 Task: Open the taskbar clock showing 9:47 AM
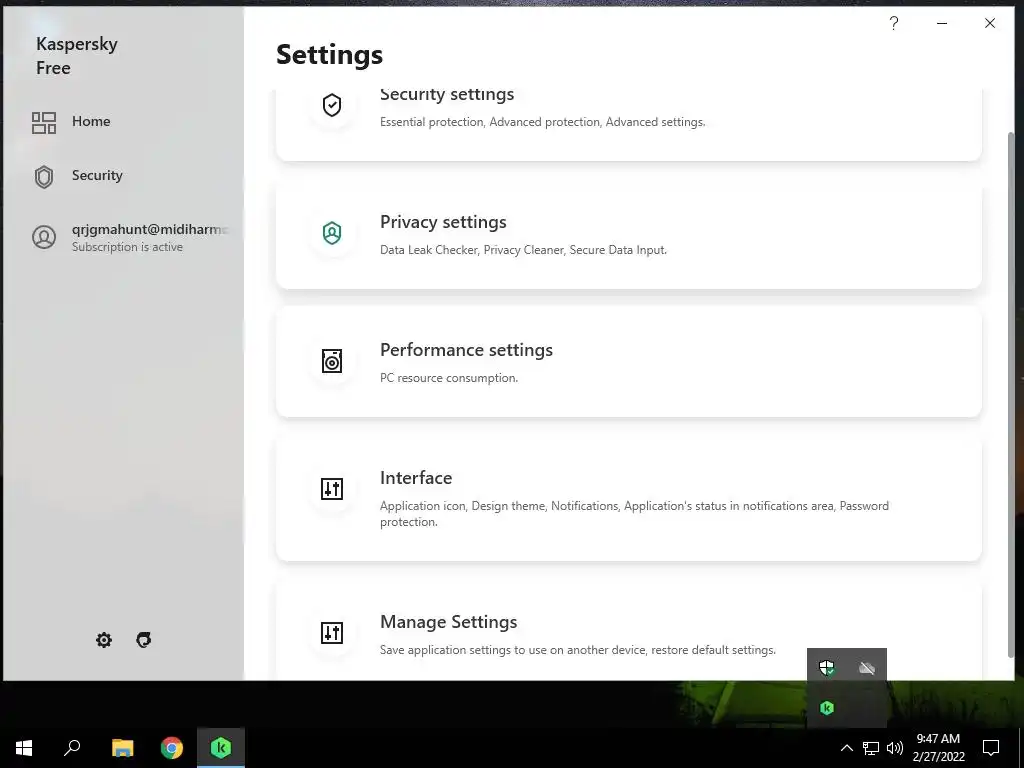[x=938, y=748]
